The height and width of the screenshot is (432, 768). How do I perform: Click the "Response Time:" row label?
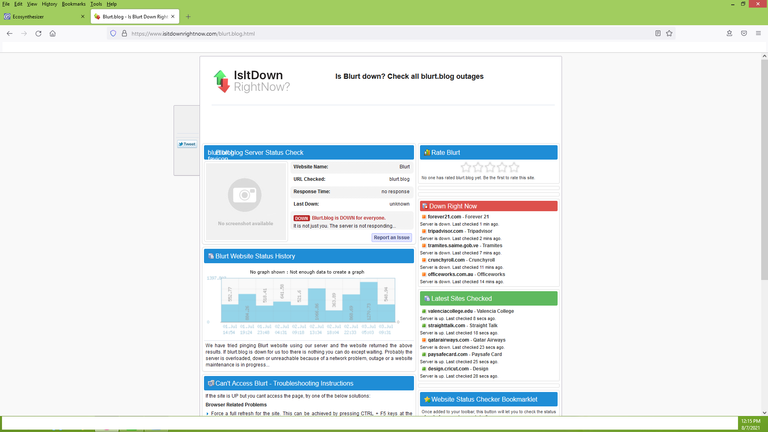point(312,192)
